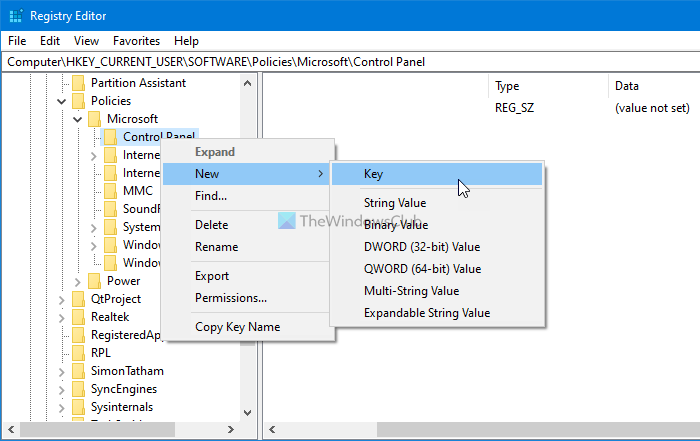700x441 pixels.
Task: Select DWORD (32-bit) Value option
Action: pyautogui.click(x=422, y=247)
